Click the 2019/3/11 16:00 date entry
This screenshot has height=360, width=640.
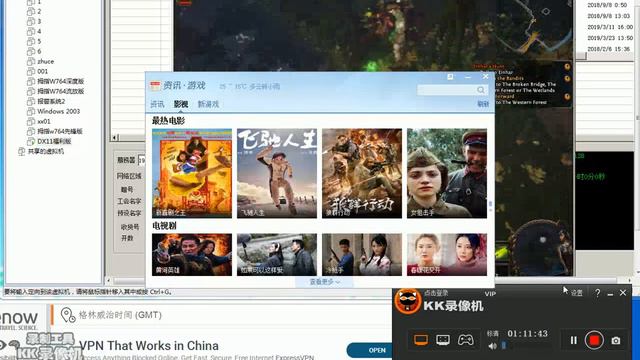pyautogui.click(x=610, y=27)
